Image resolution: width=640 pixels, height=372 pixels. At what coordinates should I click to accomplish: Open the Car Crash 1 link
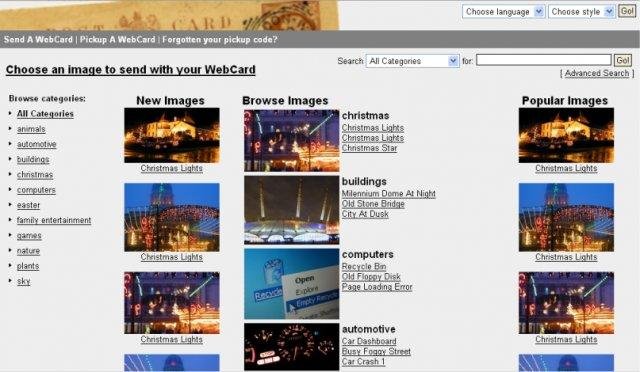363,361
